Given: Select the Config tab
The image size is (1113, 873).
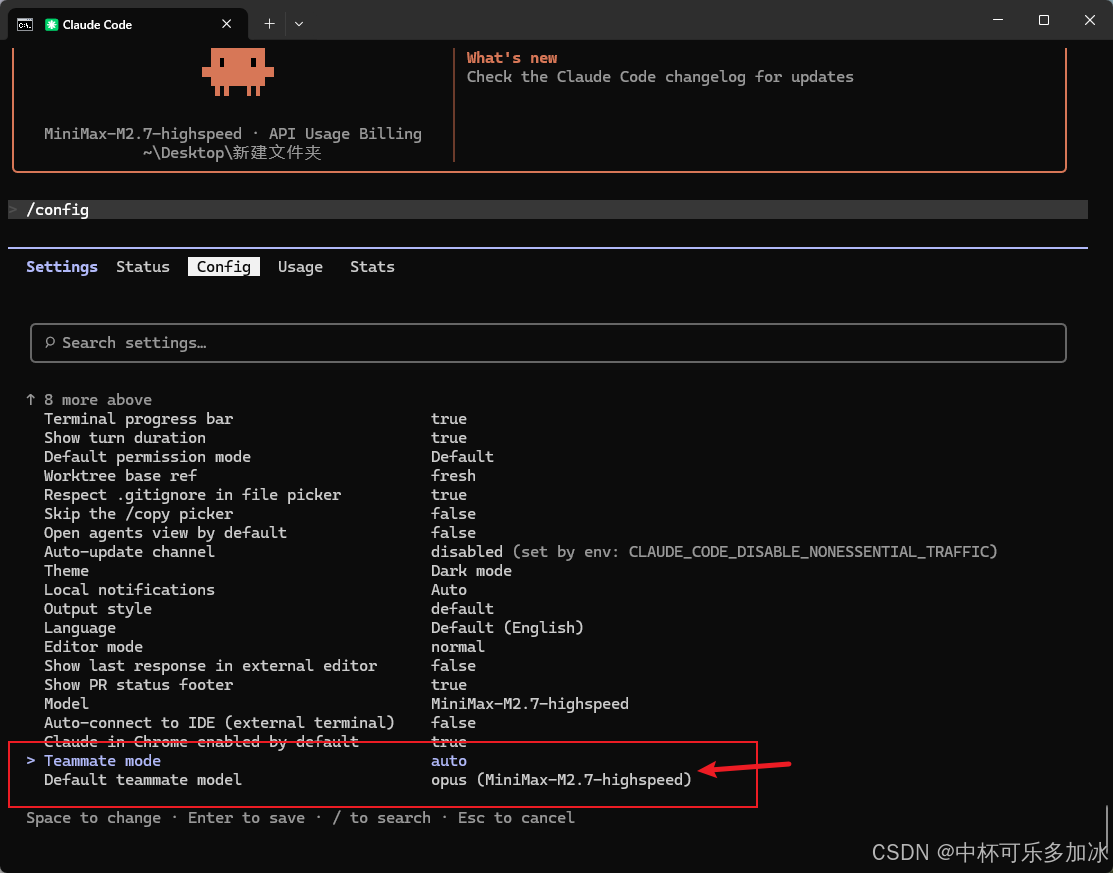Looking at the screenshot, I should tap(224, 267).
